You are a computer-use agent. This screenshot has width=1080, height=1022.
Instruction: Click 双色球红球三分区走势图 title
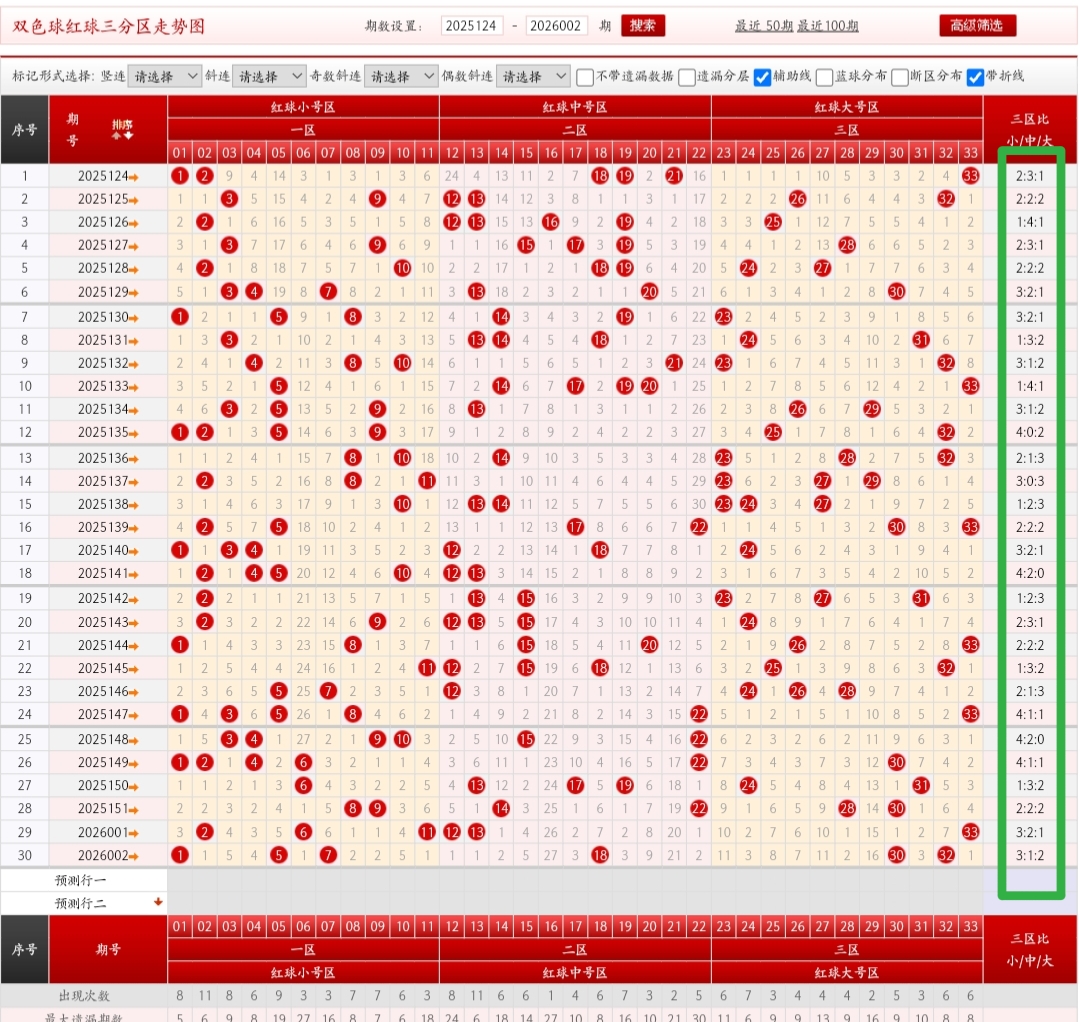[x=109, y=26]
